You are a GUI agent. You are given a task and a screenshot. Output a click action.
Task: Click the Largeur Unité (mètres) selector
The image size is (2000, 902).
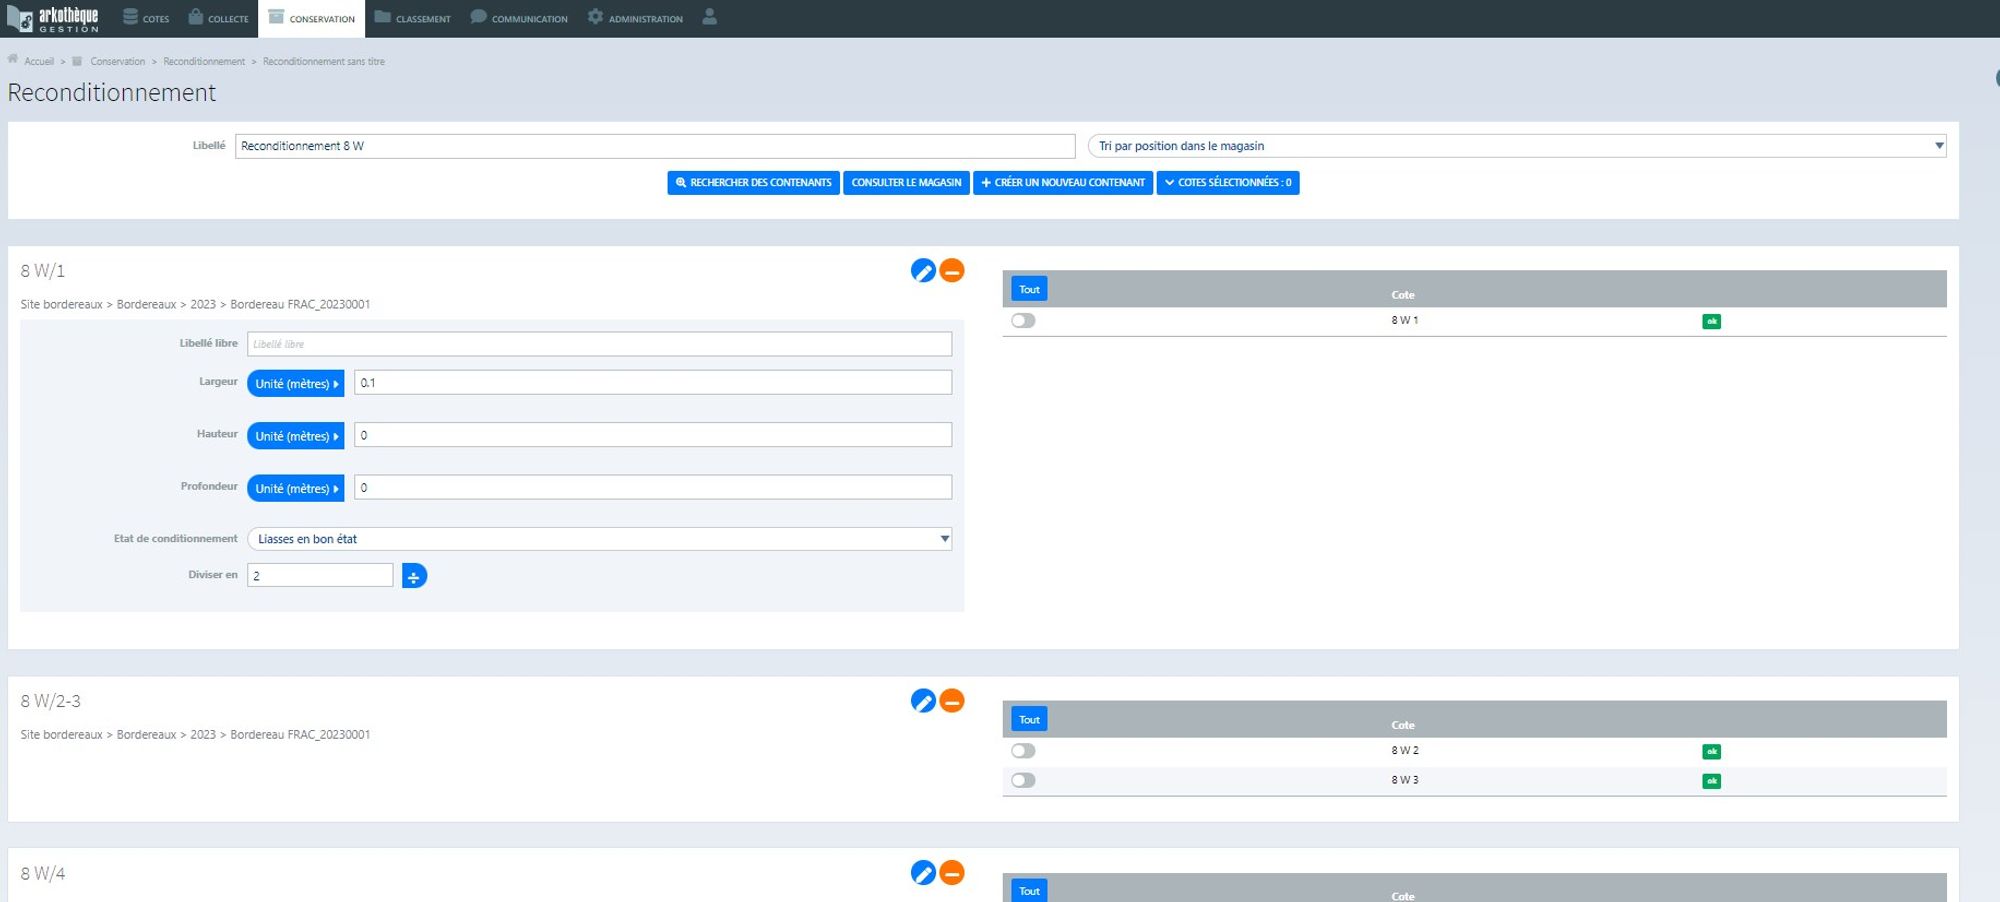[x=296, y=384]
